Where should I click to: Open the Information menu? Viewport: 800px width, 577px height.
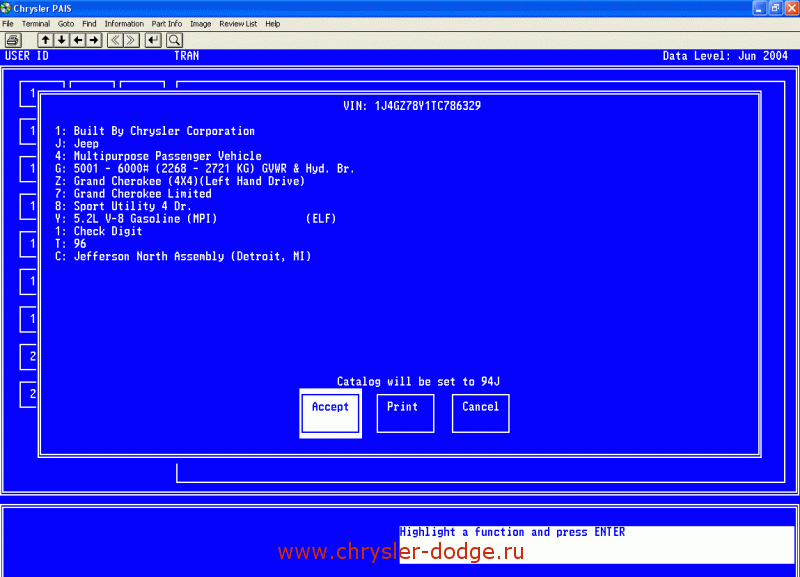[x=124, y=23]
